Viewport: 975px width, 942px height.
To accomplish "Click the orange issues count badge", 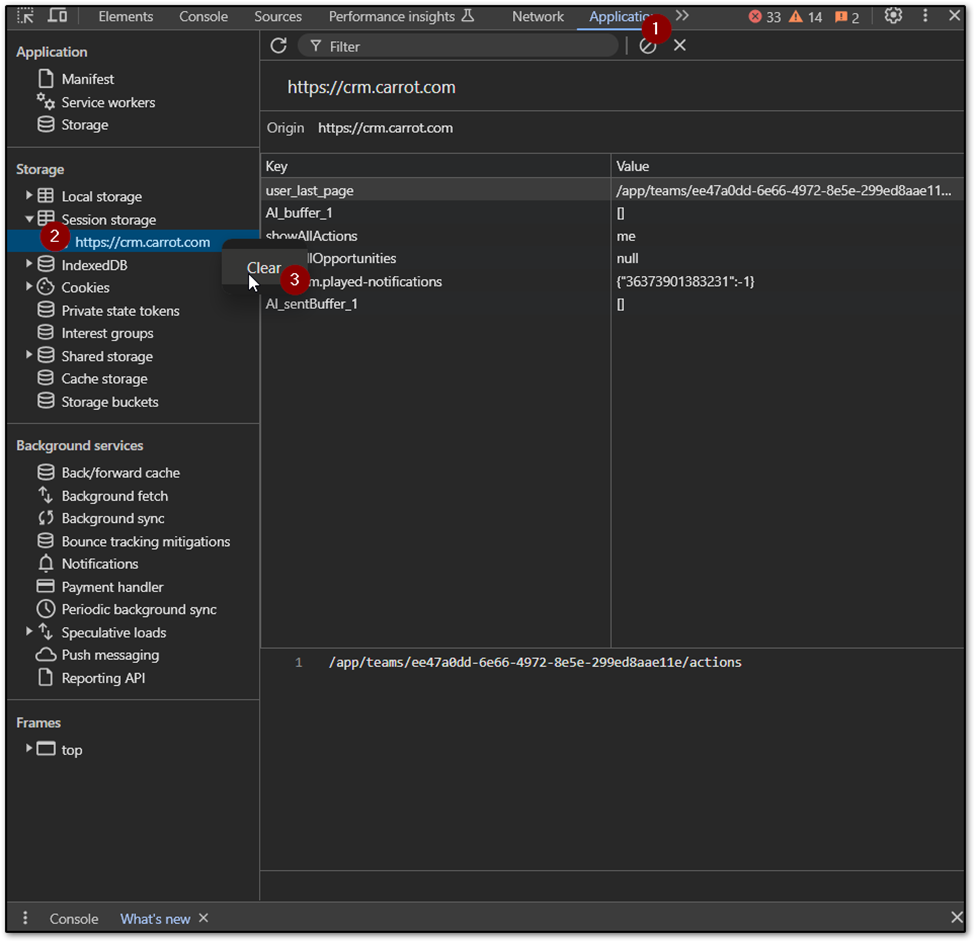I will pyautogui.click(x=847, y=17).
